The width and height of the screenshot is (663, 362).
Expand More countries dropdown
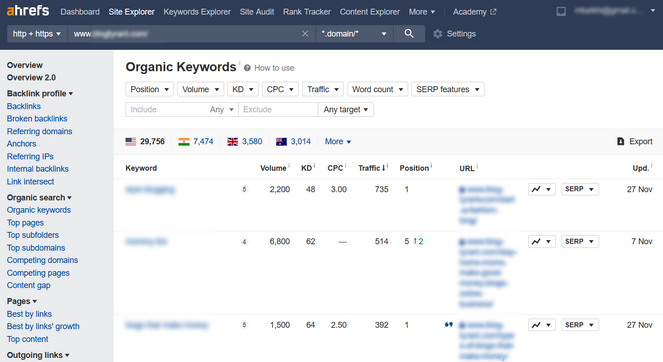(338, 141)
